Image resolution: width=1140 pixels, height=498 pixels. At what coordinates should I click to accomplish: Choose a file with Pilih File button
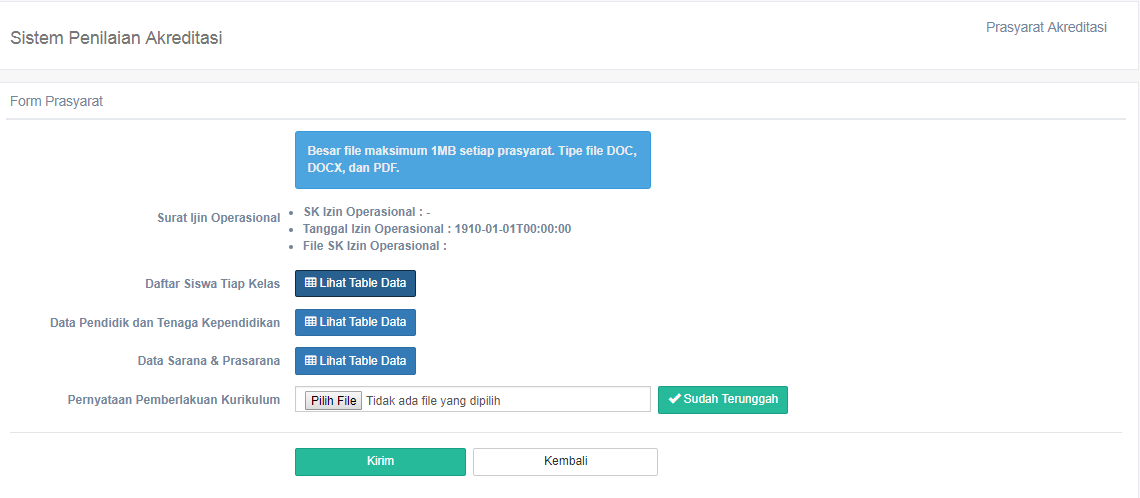(333, 401)
